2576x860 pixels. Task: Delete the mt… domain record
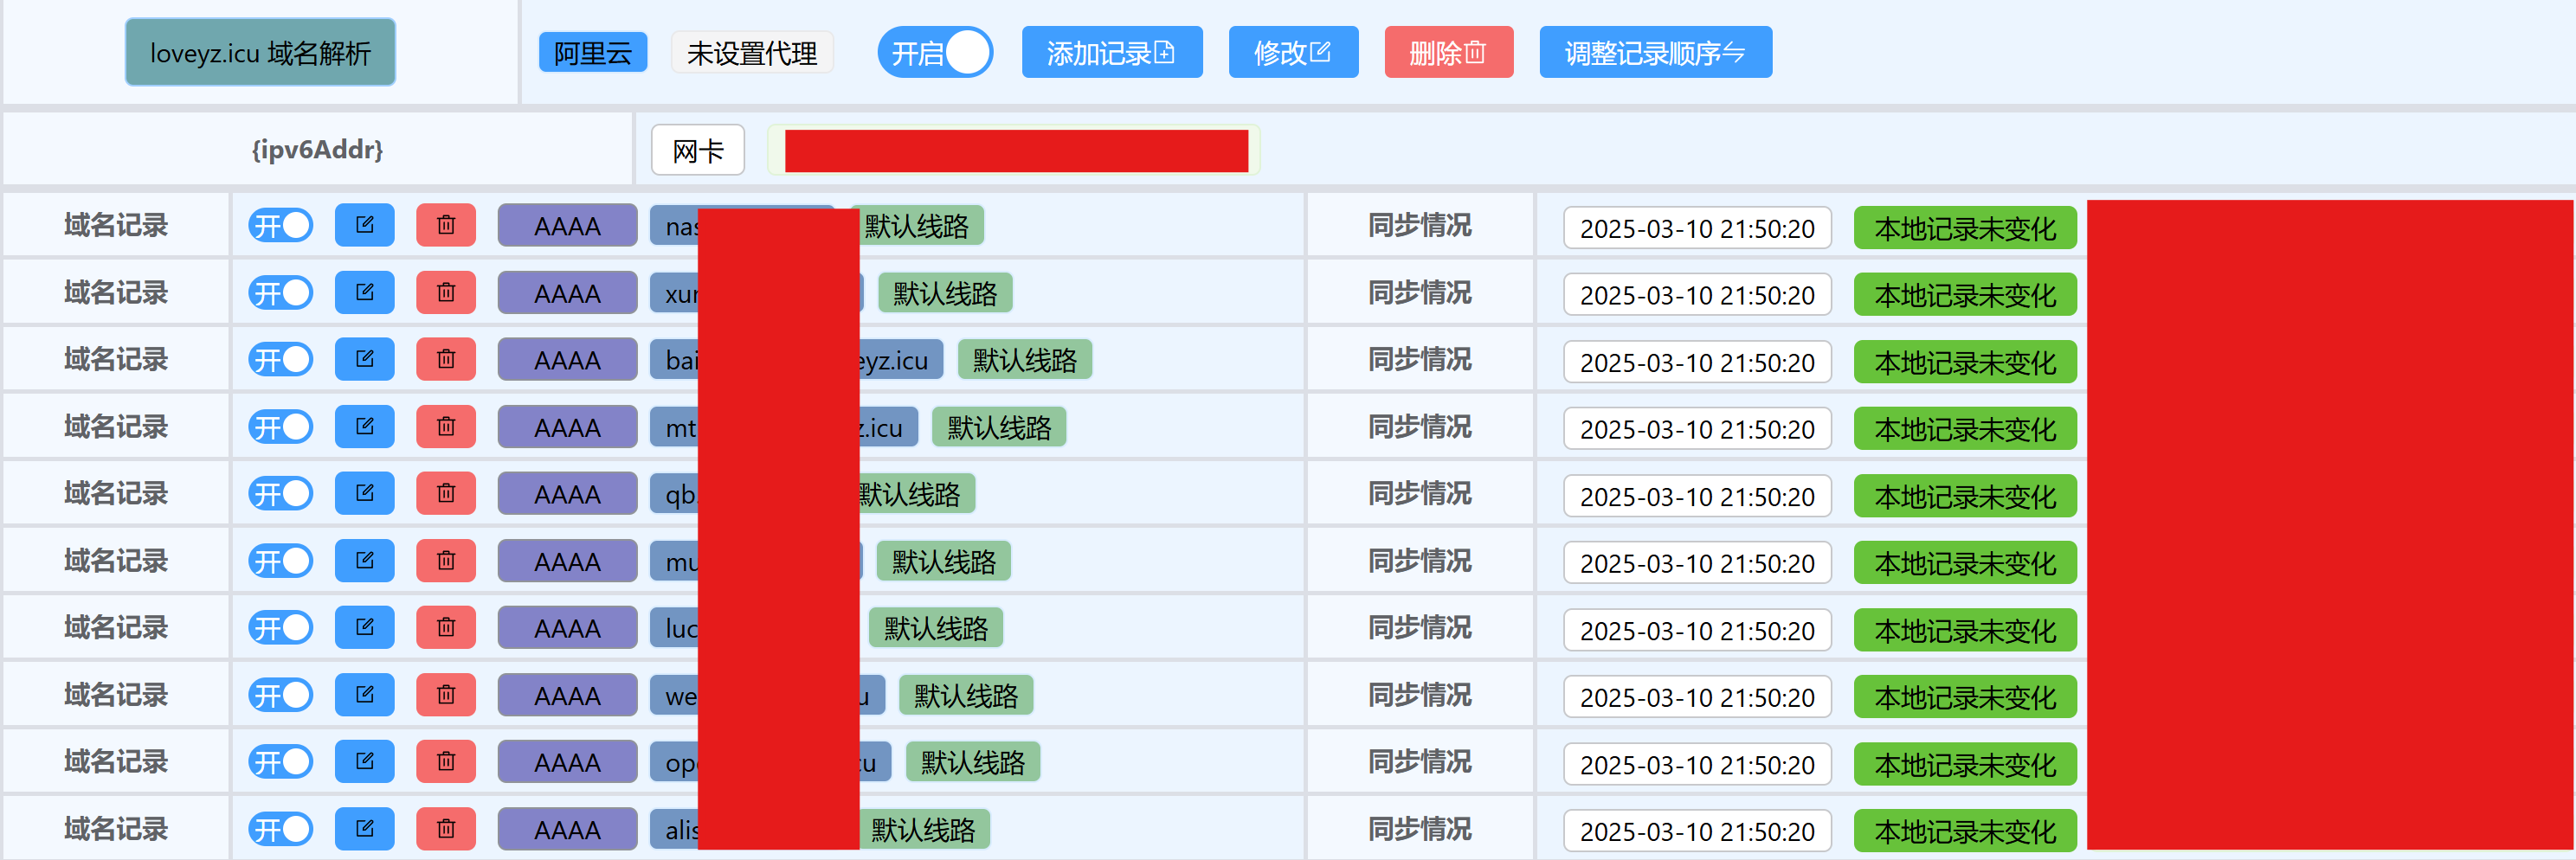coord(446,426)
